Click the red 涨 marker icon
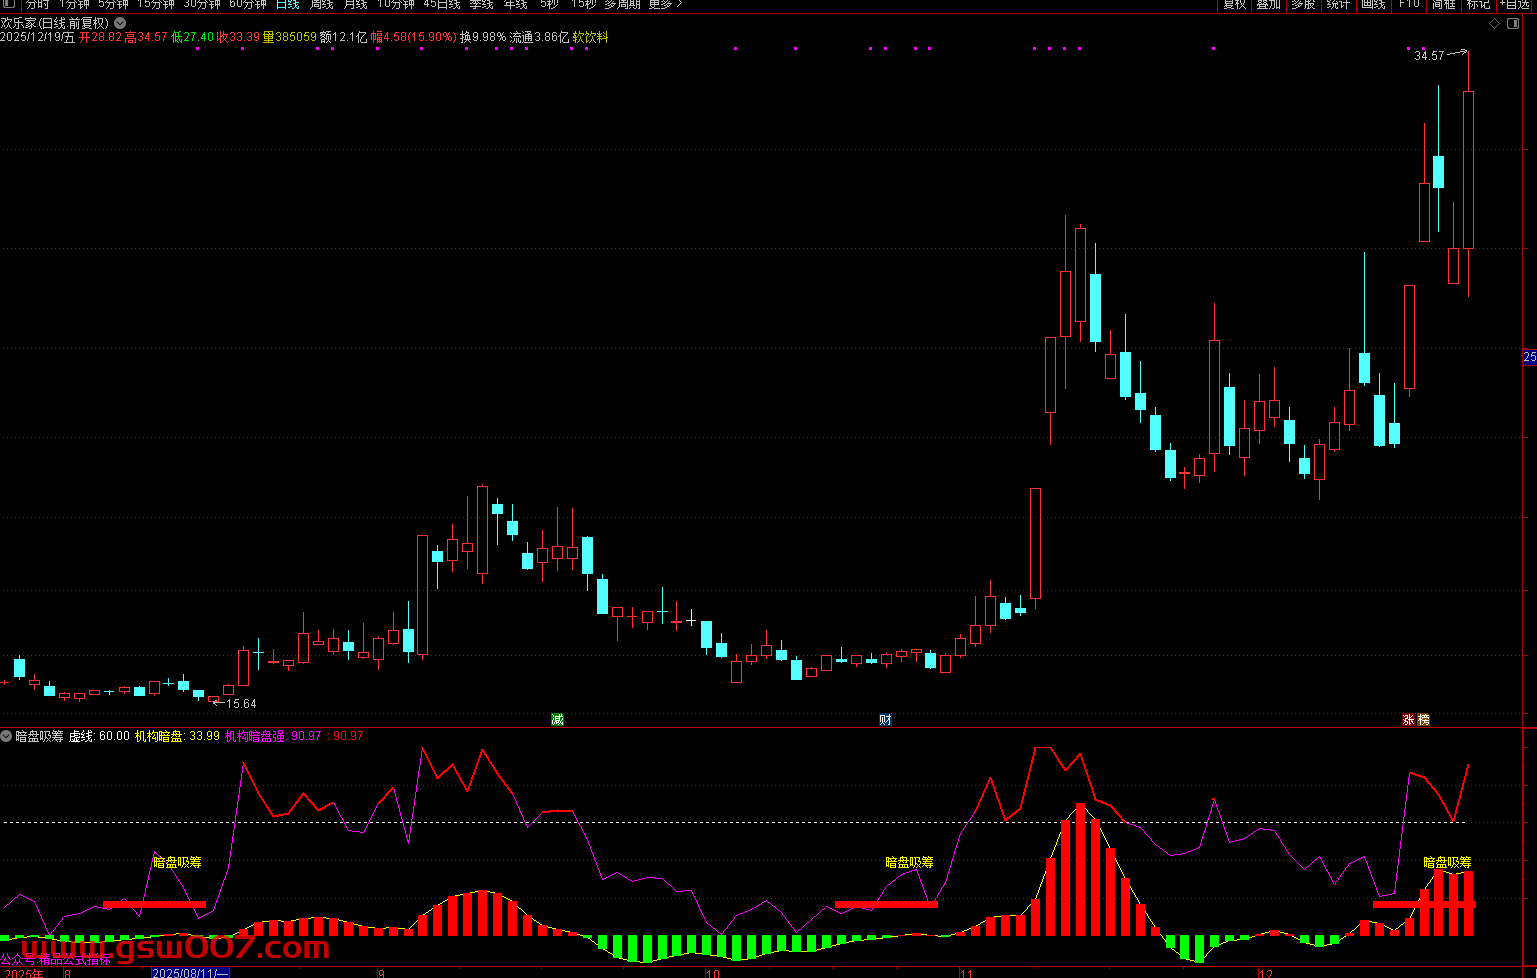 [1408, 720]
